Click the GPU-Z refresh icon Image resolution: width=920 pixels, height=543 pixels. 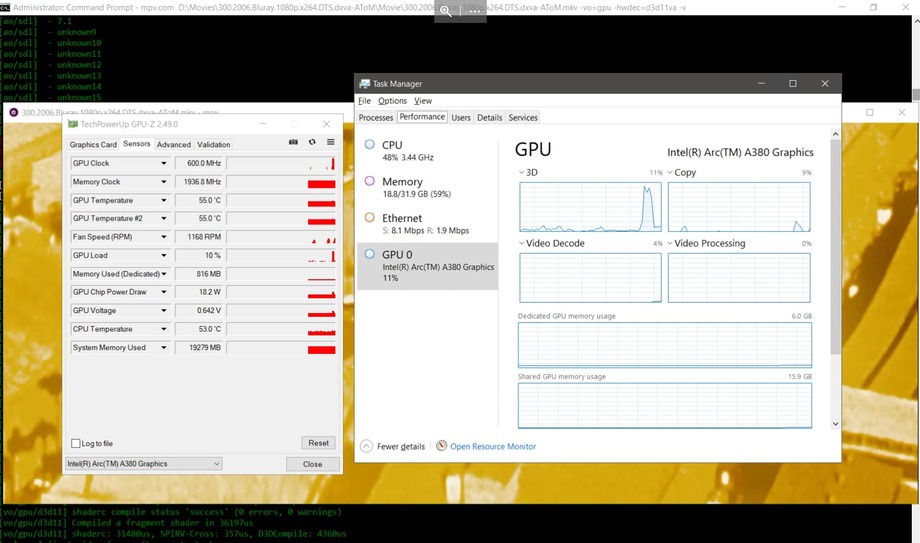coord(312,142)
